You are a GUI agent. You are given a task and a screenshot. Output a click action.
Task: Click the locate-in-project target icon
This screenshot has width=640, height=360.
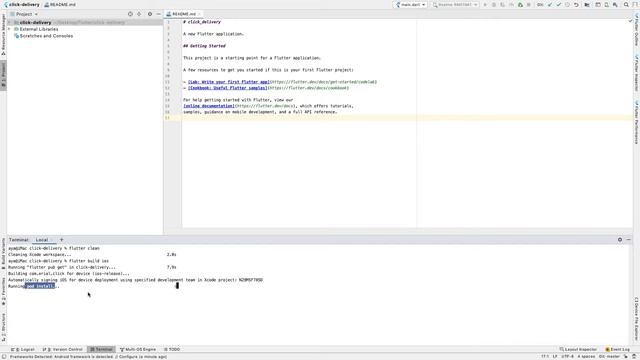130,14
